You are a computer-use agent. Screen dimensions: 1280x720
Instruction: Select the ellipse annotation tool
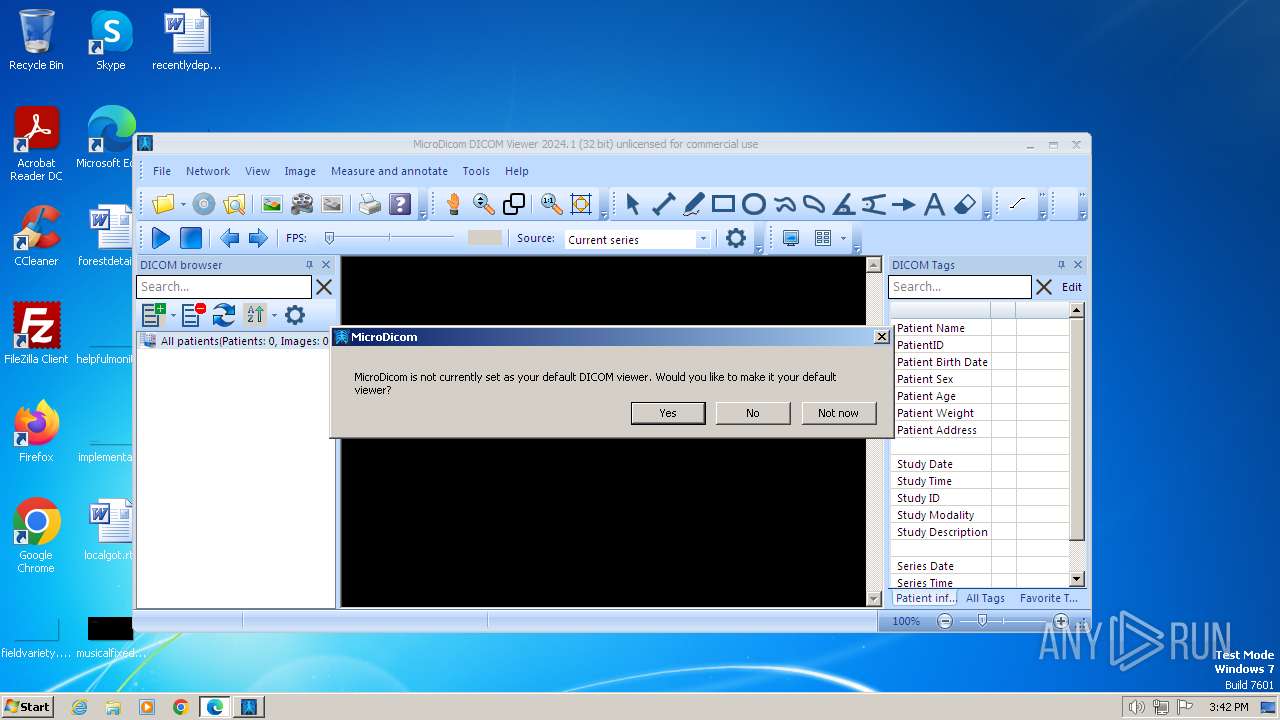(x=754, y=204)
